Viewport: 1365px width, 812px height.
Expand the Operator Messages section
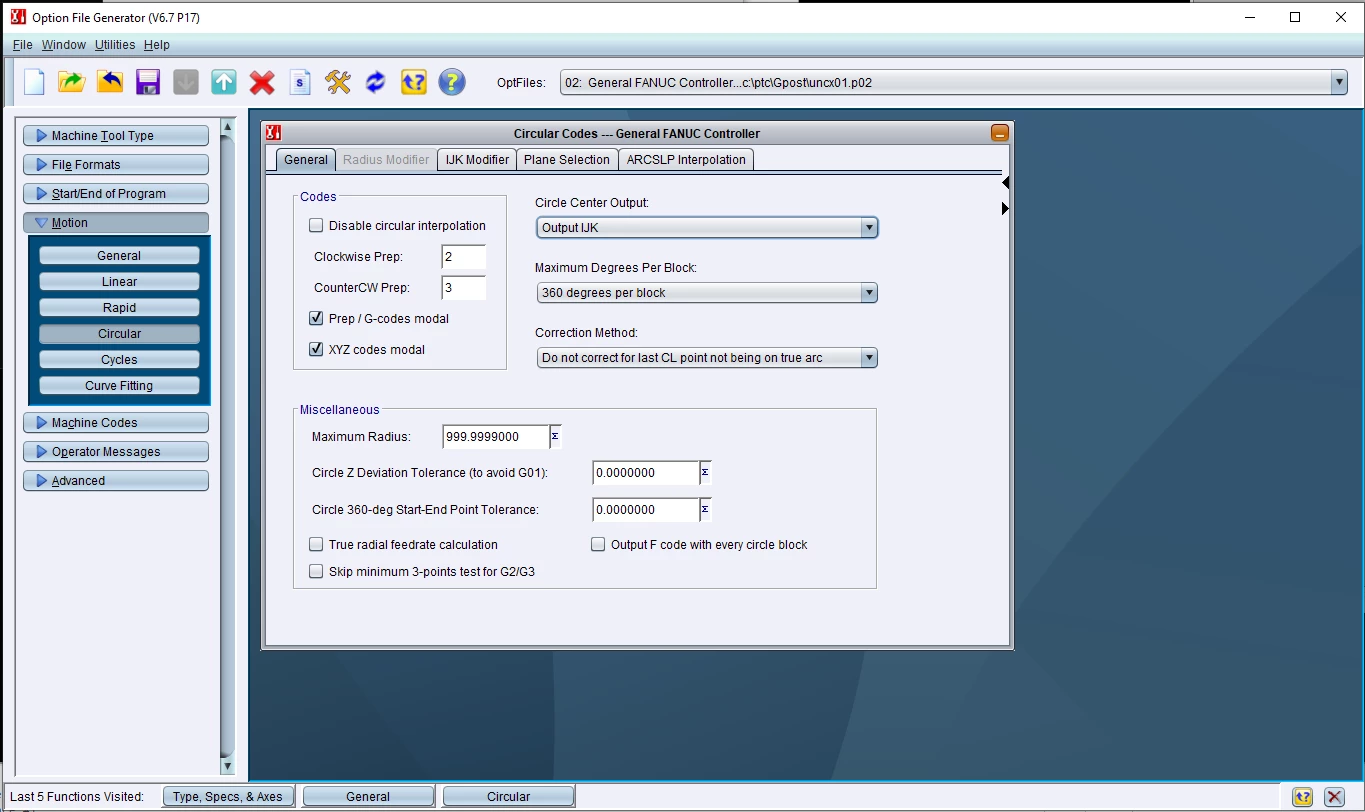click(116, 452)
